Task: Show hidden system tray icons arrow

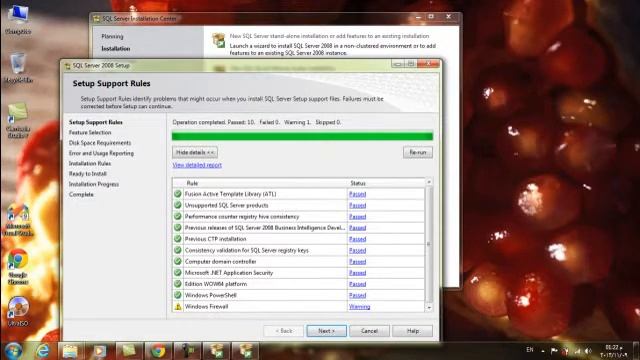Action: (543, 351)
